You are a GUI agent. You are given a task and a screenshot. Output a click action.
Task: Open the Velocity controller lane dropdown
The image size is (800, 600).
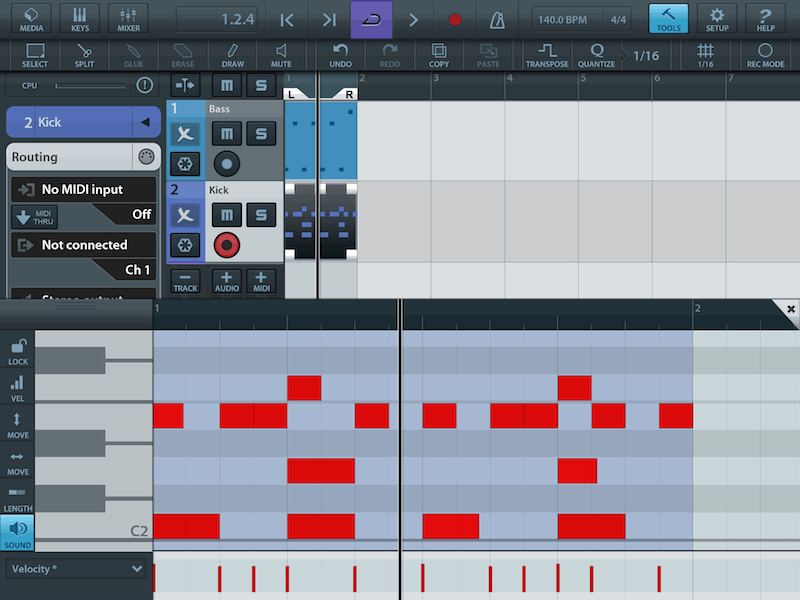76,568
